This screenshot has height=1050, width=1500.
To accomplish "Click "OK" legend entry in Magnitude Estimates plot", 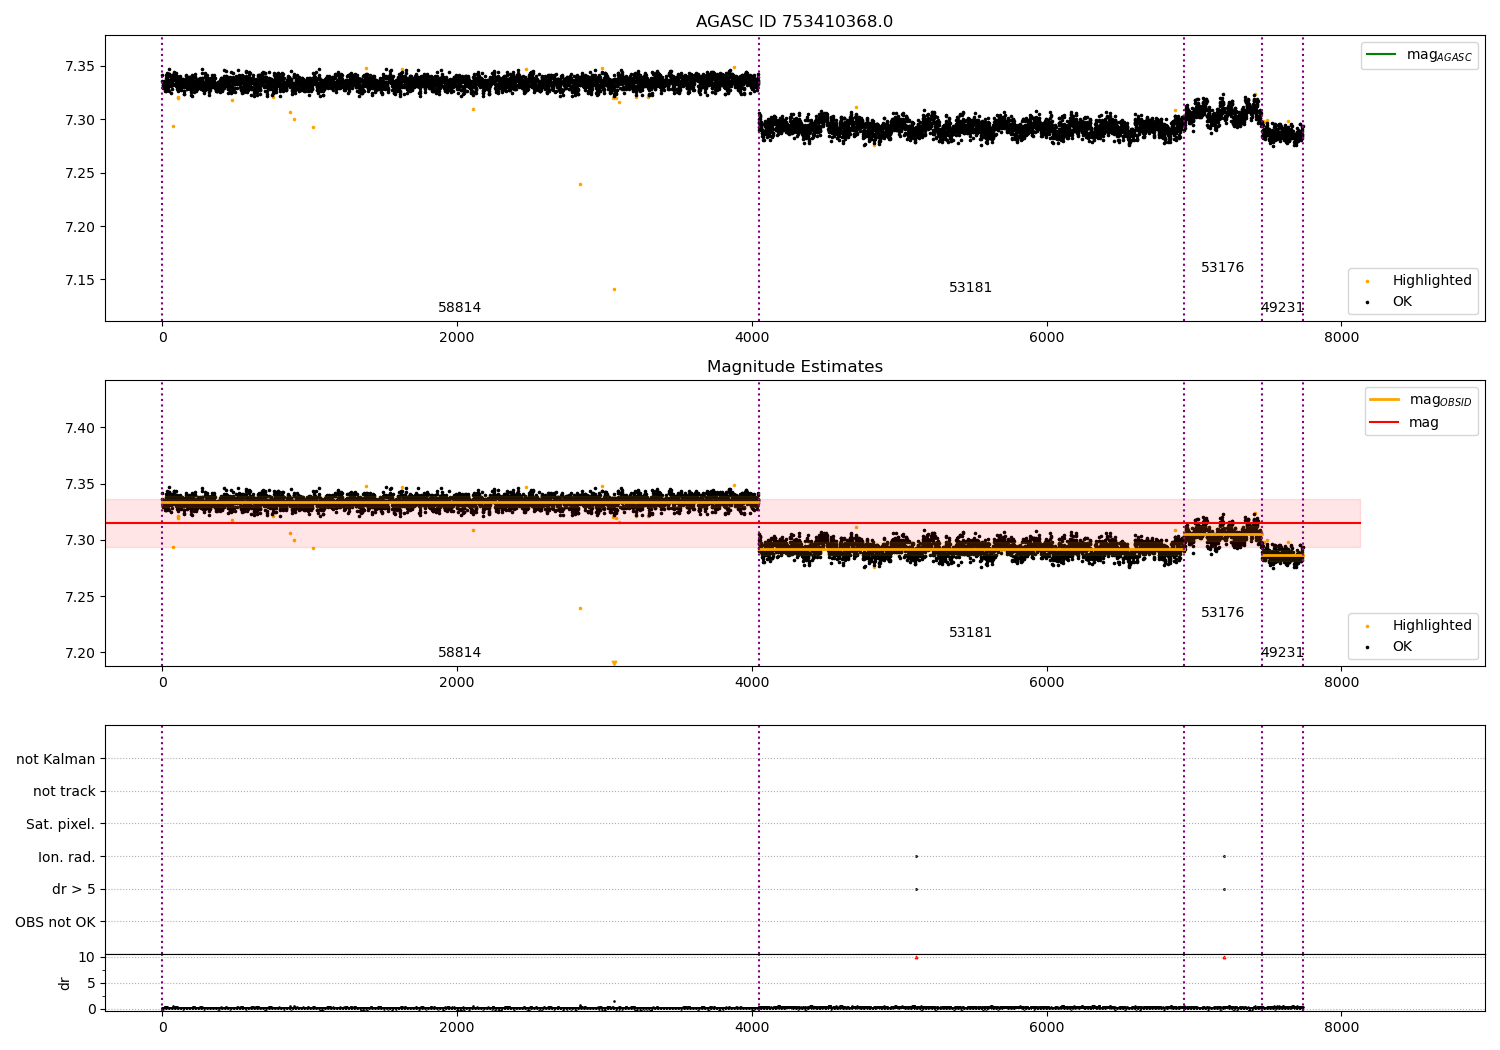I will point(1390,647).
